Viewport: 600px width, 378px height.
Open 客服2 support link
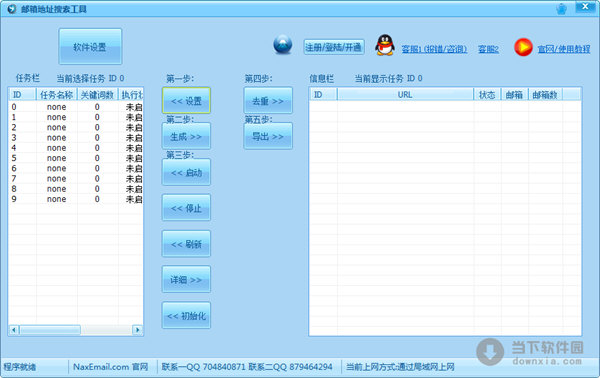coord(488,49)
